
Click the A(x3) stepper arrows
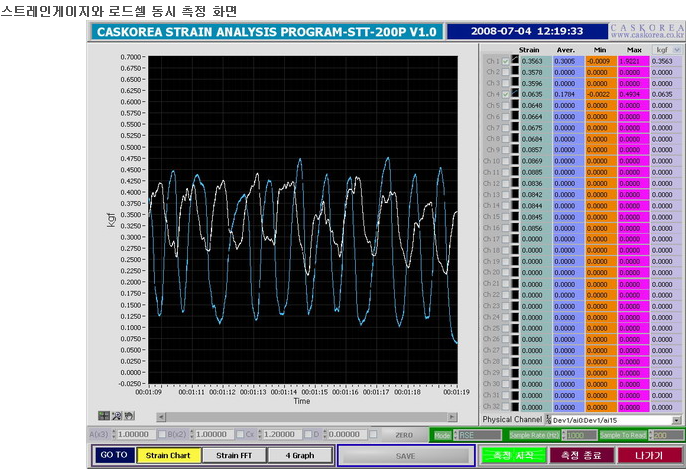pos(114,434)
